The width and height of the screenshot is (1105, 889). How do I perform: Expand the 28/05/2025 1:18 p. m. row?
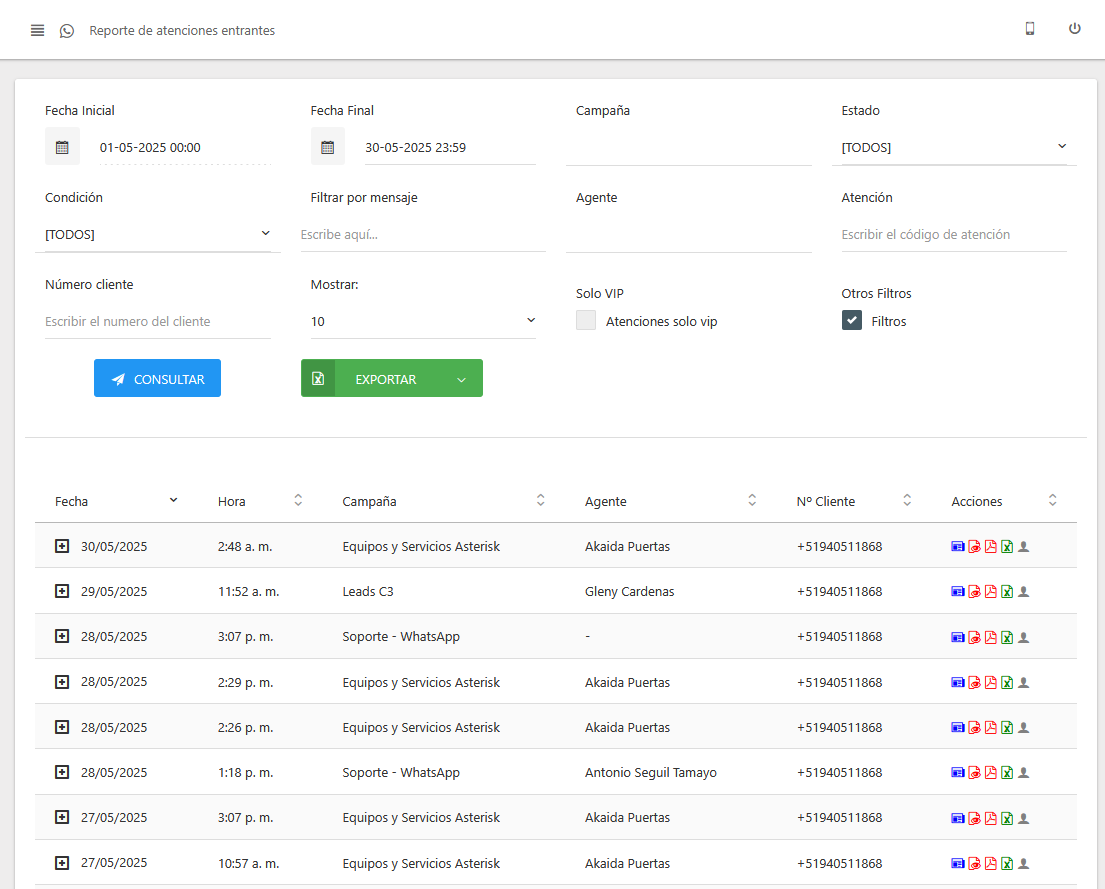[62, 772]
